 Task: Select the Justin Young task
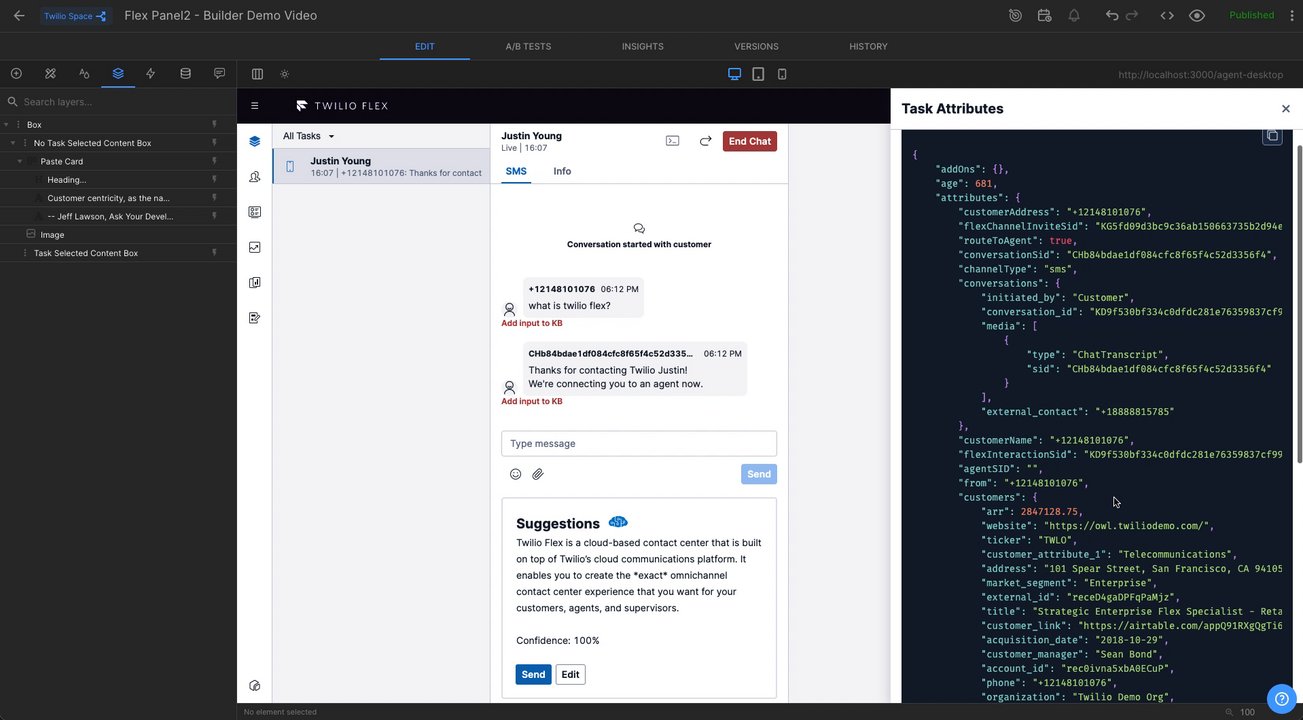pos(381,166)
